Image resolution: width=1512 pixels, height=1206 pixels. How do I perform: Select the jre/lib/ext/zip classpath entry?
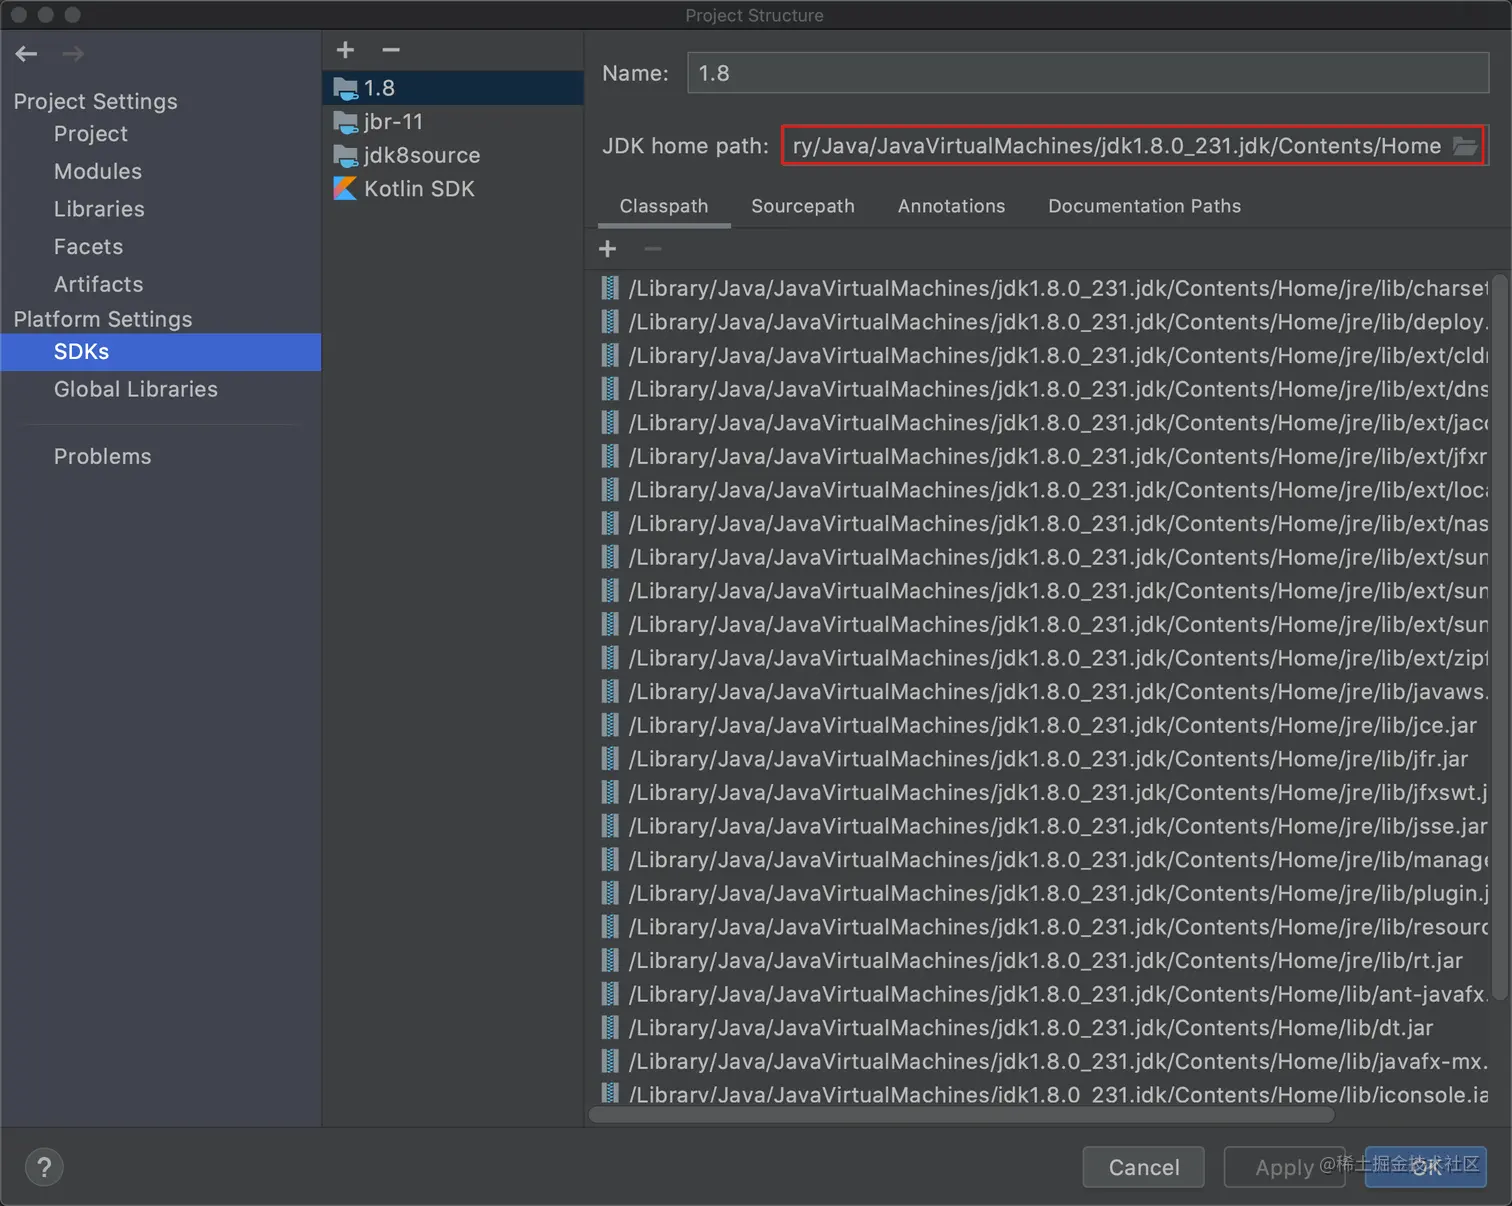coord(1040,658)
